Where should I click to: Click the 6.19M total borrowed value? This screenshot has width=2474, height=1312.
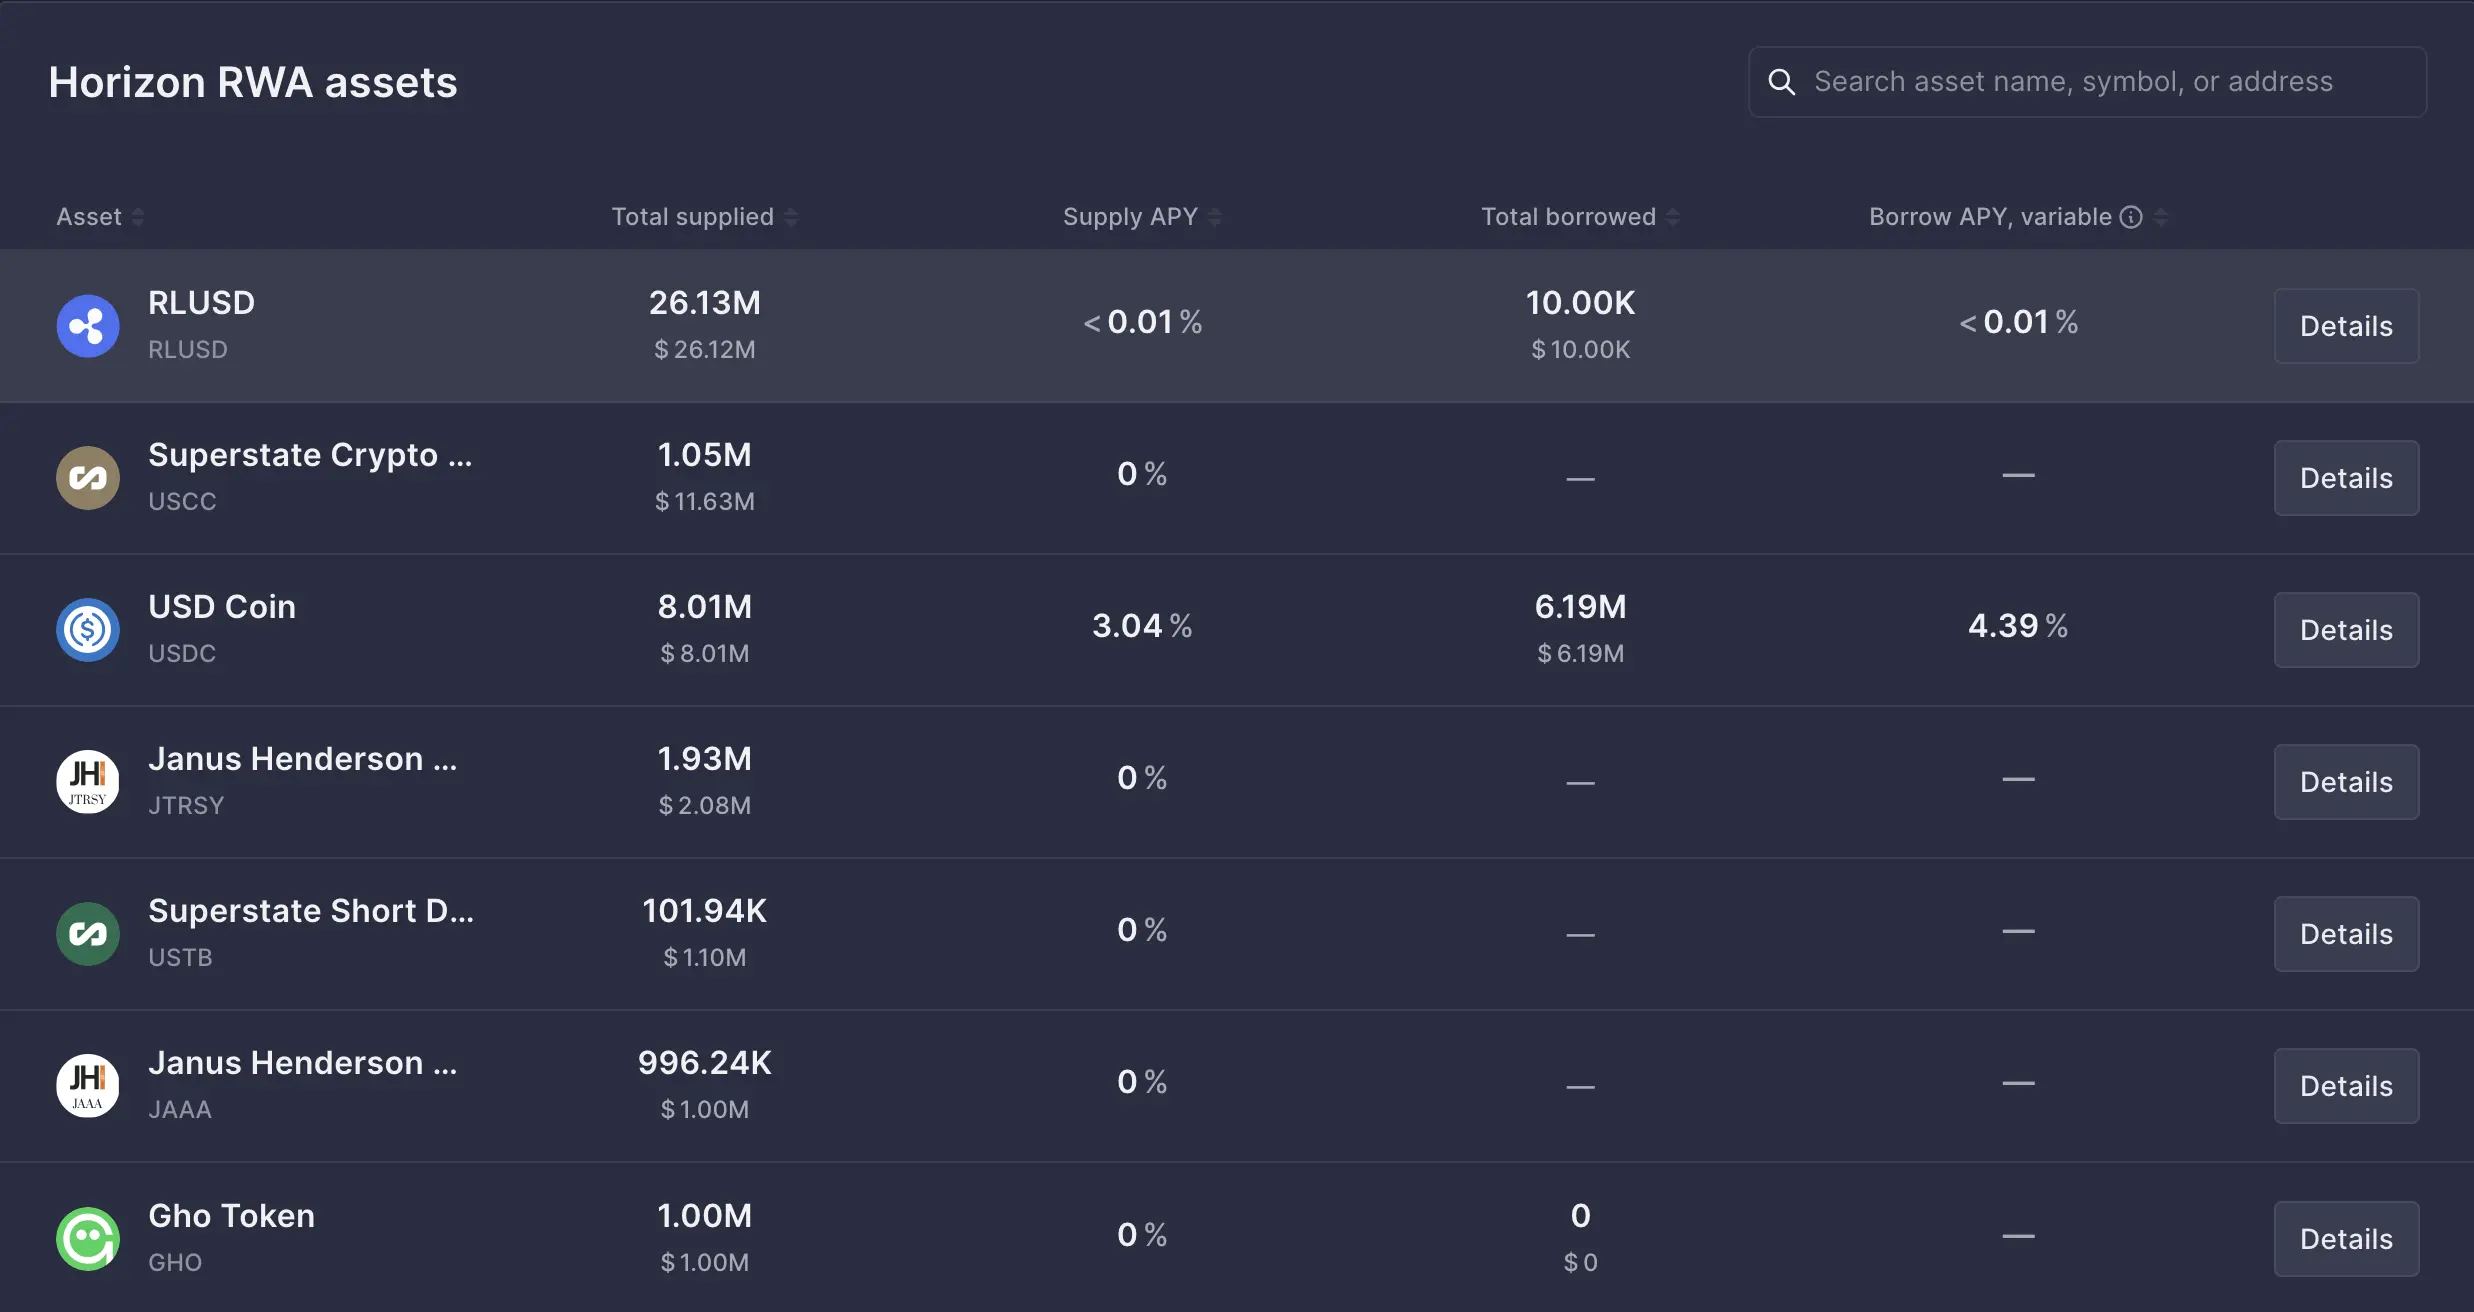[x=1581, y=607]
